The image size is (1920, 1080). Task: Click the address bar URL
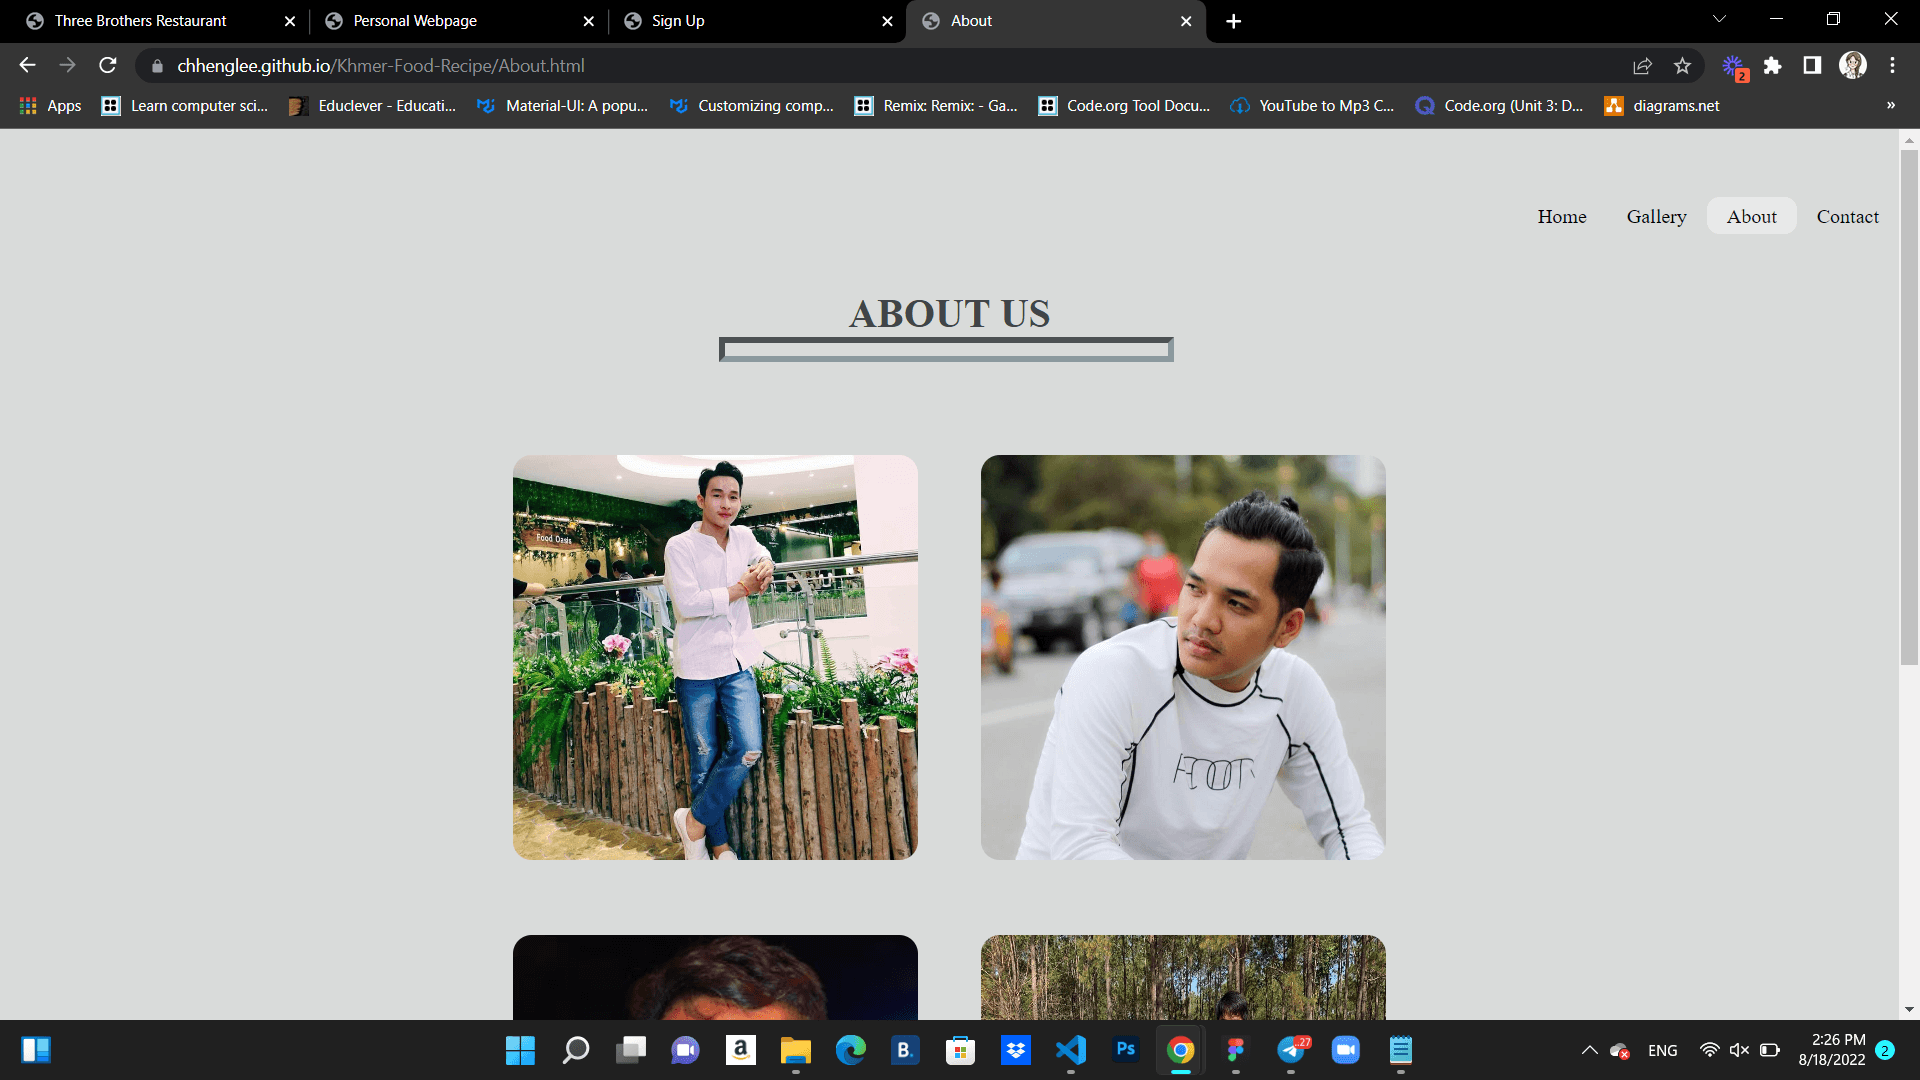[x=381, y=66]
